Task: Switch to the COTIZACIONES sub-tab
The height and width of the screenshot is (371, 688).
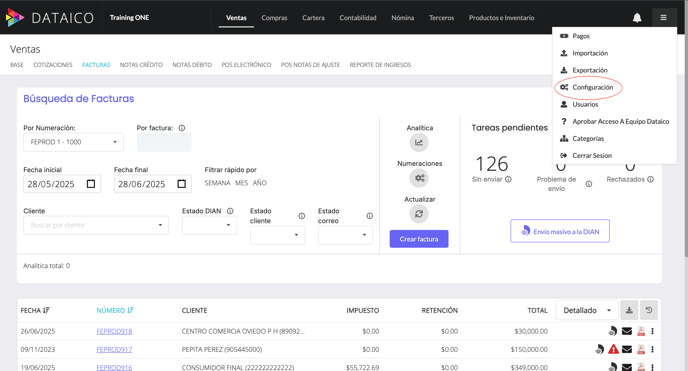Action: coord(53,65)
